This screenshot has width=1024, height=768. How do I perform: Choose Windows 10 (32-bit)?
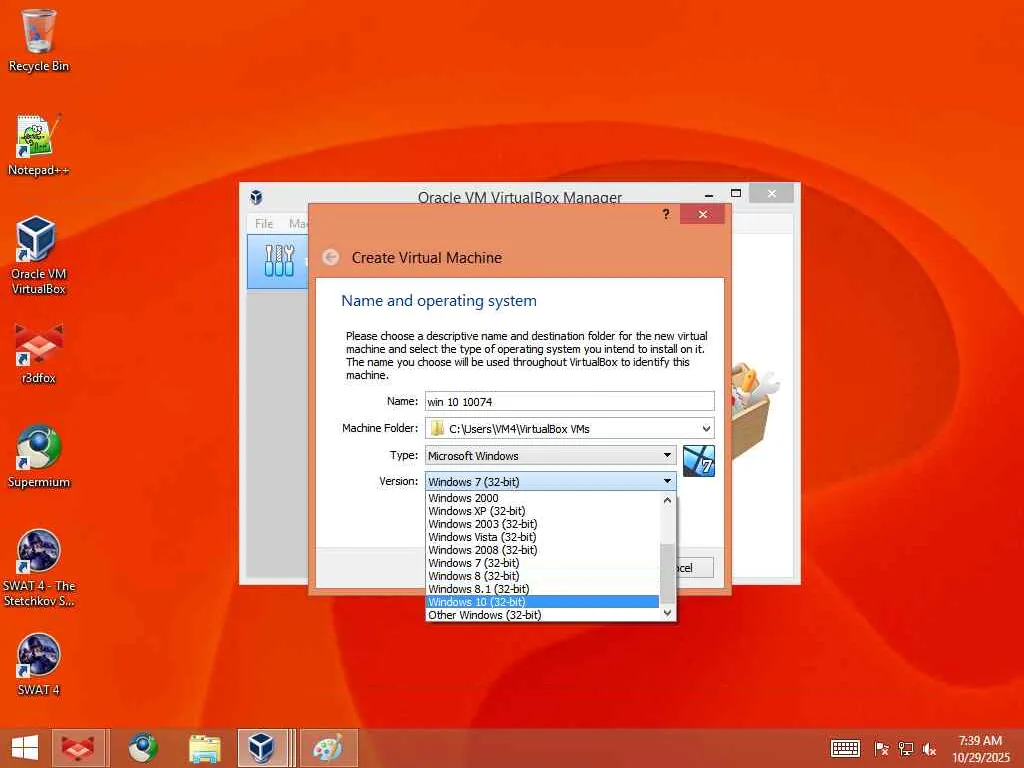543,601
